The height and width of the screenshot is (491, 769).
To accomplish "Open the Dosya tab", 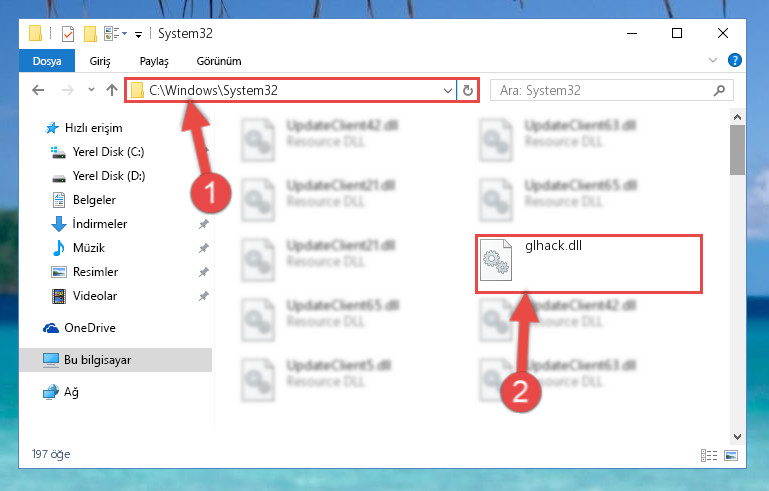I will [x=47, y=61].
